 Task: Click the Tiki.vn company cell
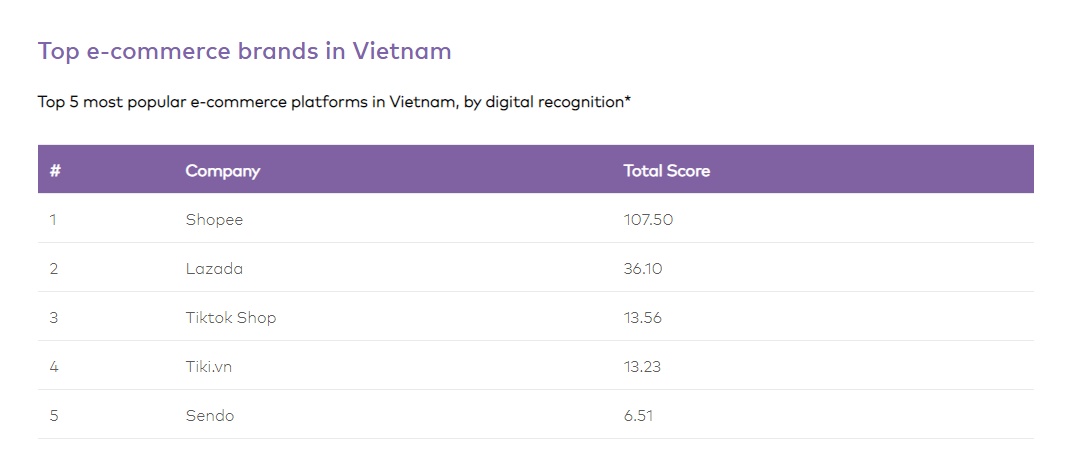pyautogui.click(x=209, y=367)
